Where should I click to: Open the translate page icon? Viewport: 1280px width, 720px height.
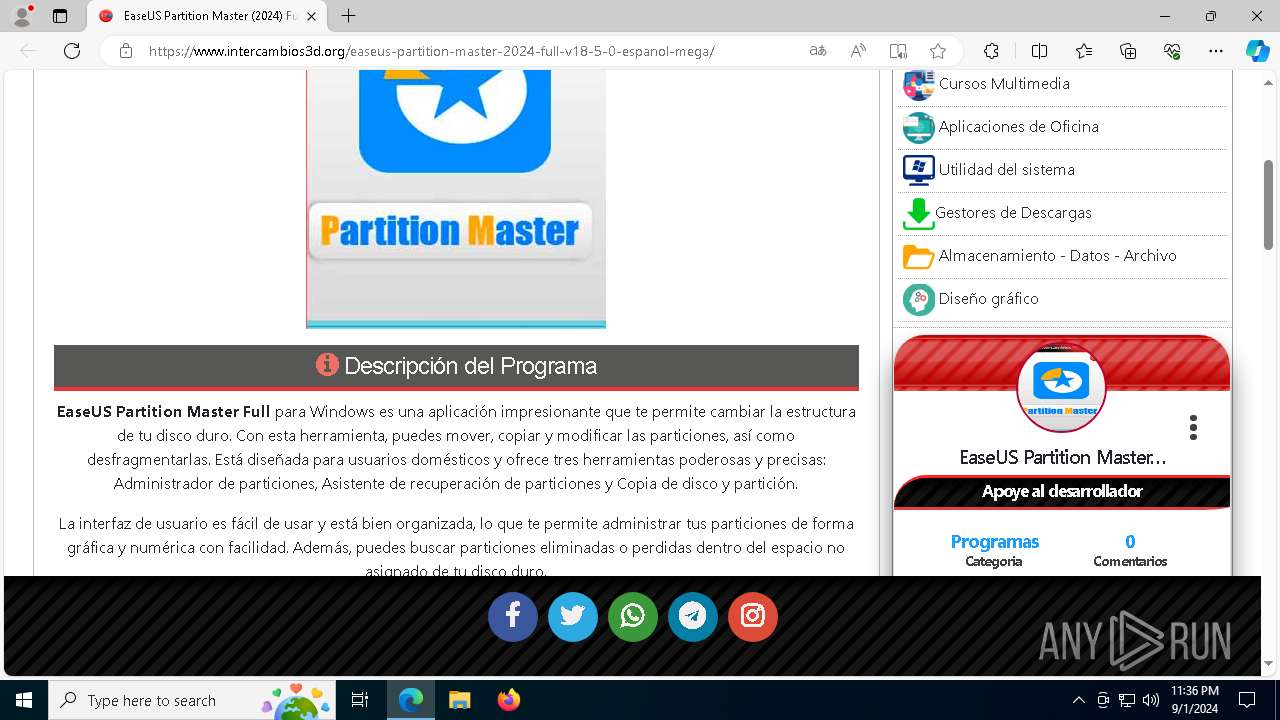click(818, 51)
